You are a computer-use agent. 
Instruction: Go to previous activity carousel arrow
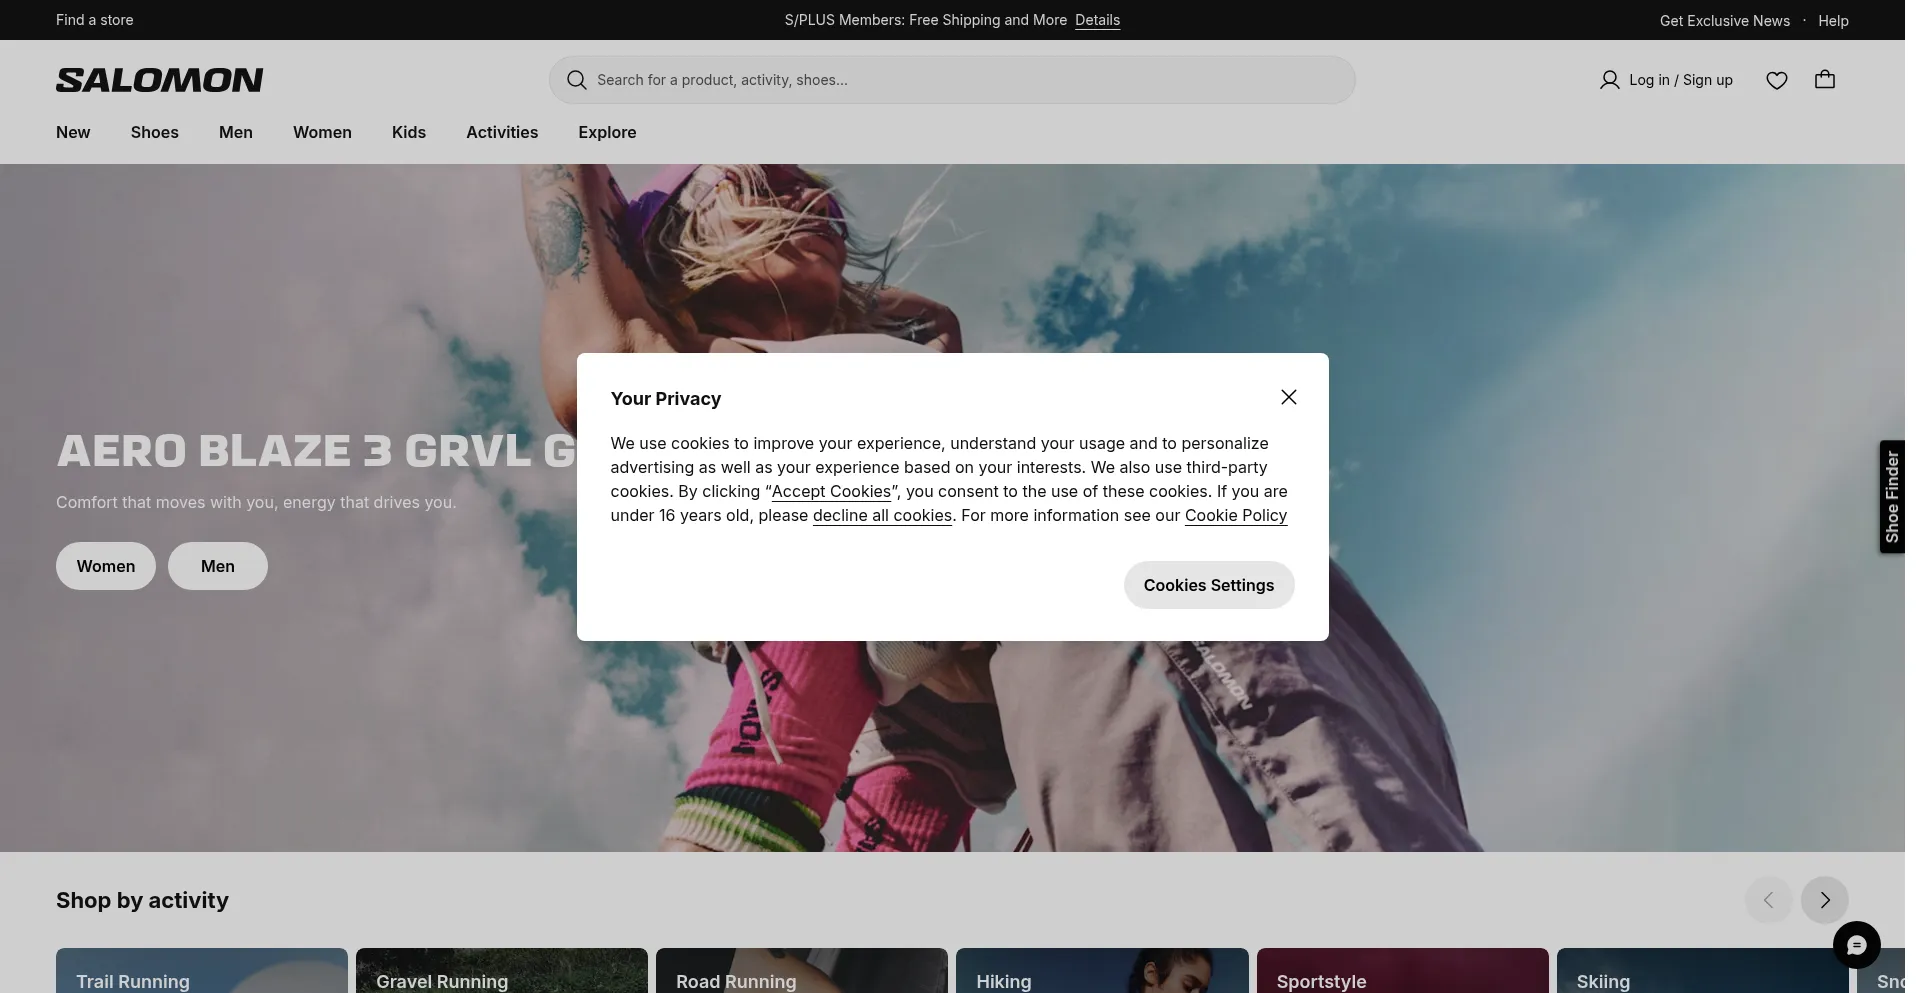(1768, 900)
